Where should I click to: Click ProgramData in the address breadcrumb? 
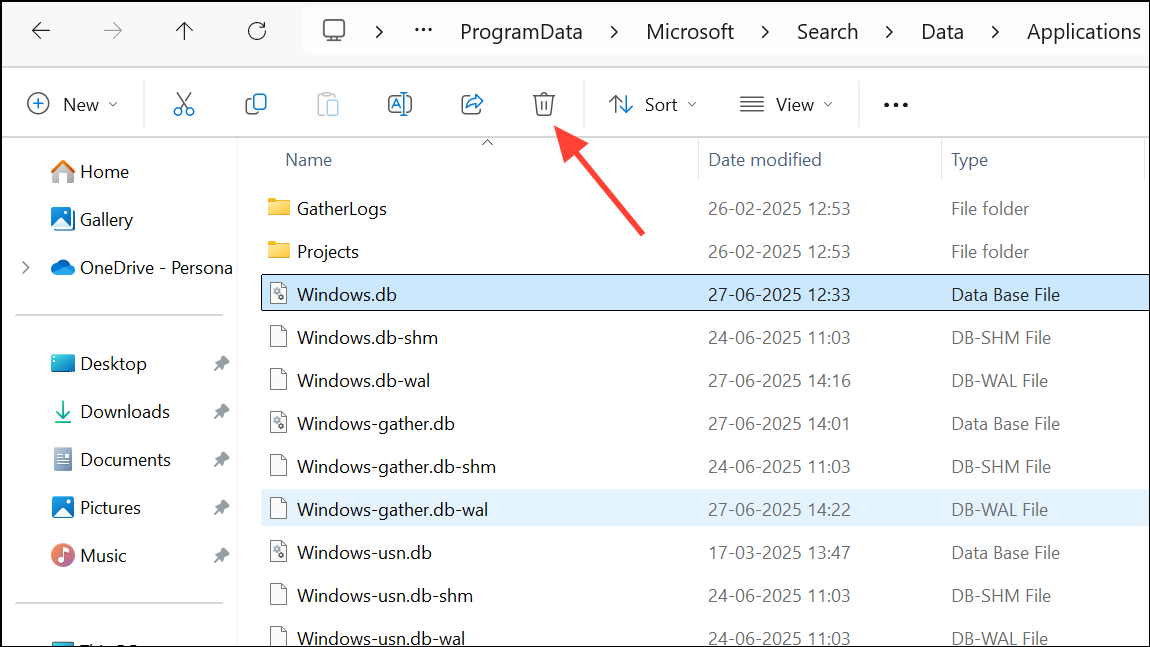tap(521, 32)
